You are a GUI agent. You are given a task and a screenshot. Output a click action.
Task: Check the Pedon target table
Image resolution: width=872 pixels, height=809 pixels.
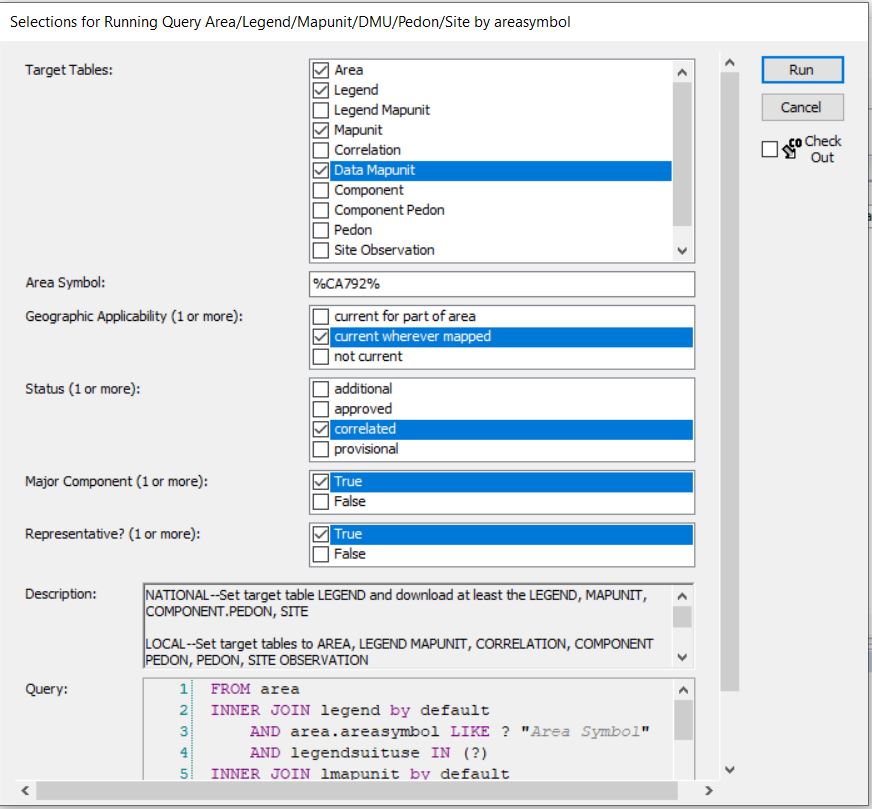[321, 230]
